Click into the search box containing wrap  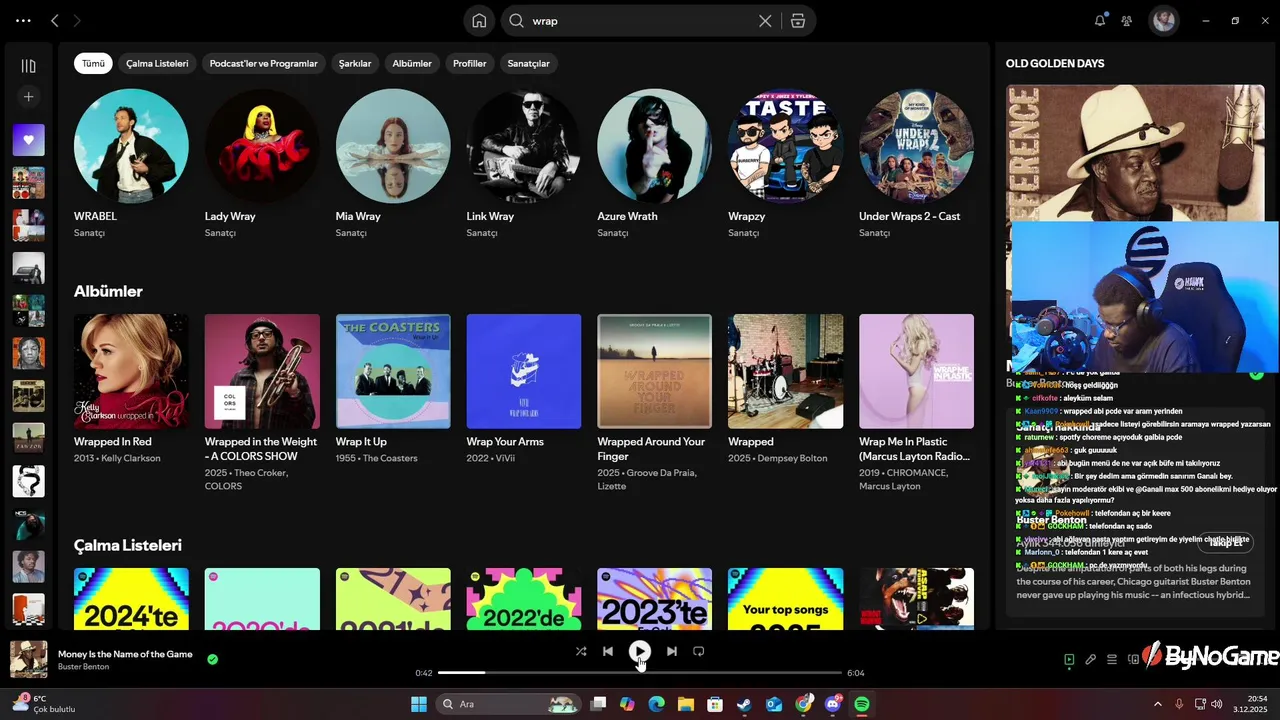point(640,21)
